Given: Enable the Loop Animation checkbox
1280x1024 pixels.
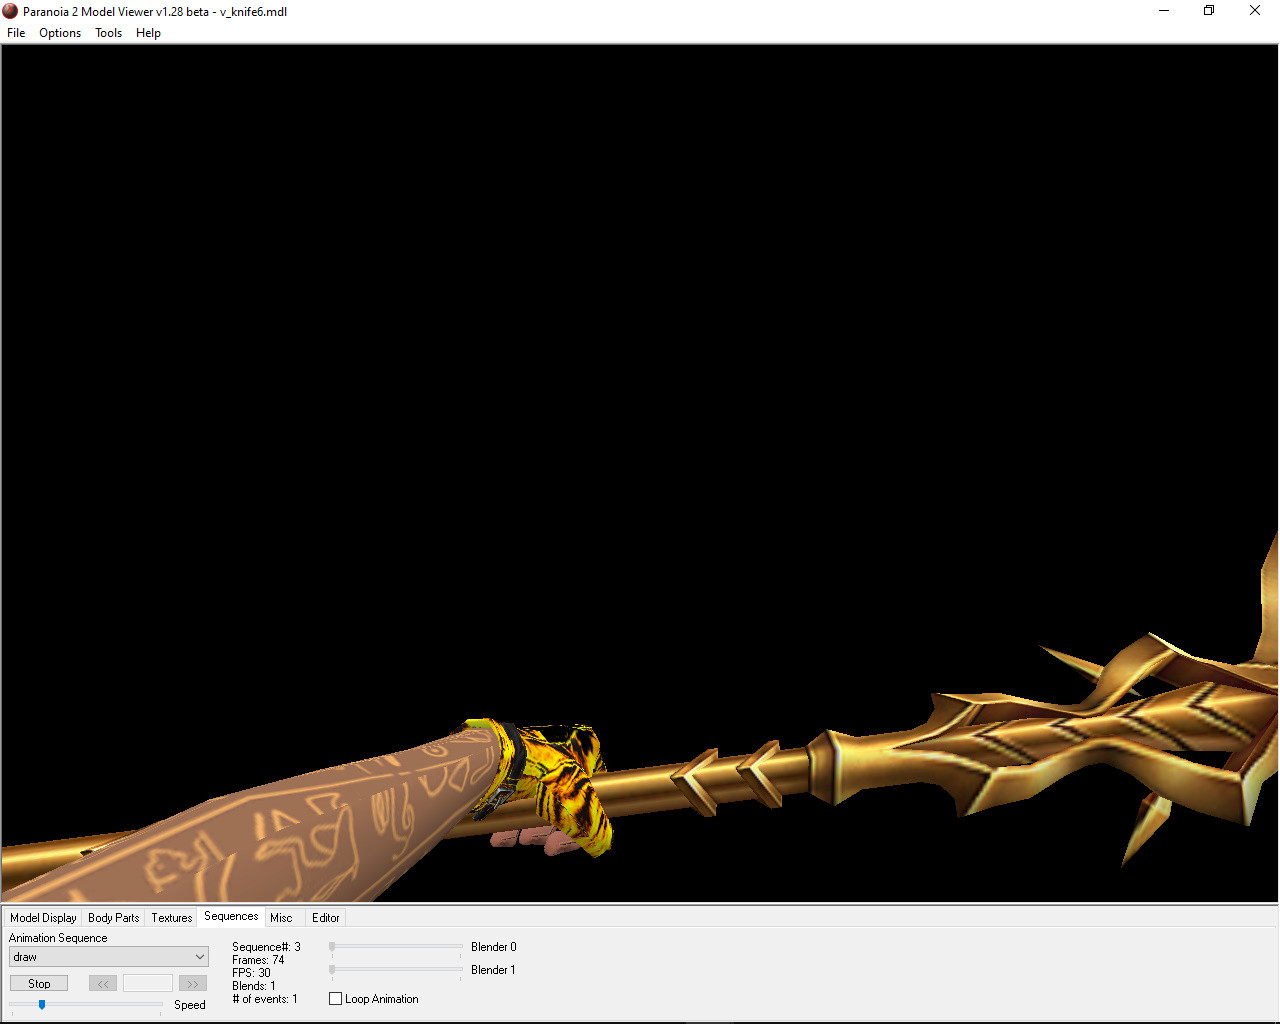Looking at the screenshot, I should click(336, 999).
